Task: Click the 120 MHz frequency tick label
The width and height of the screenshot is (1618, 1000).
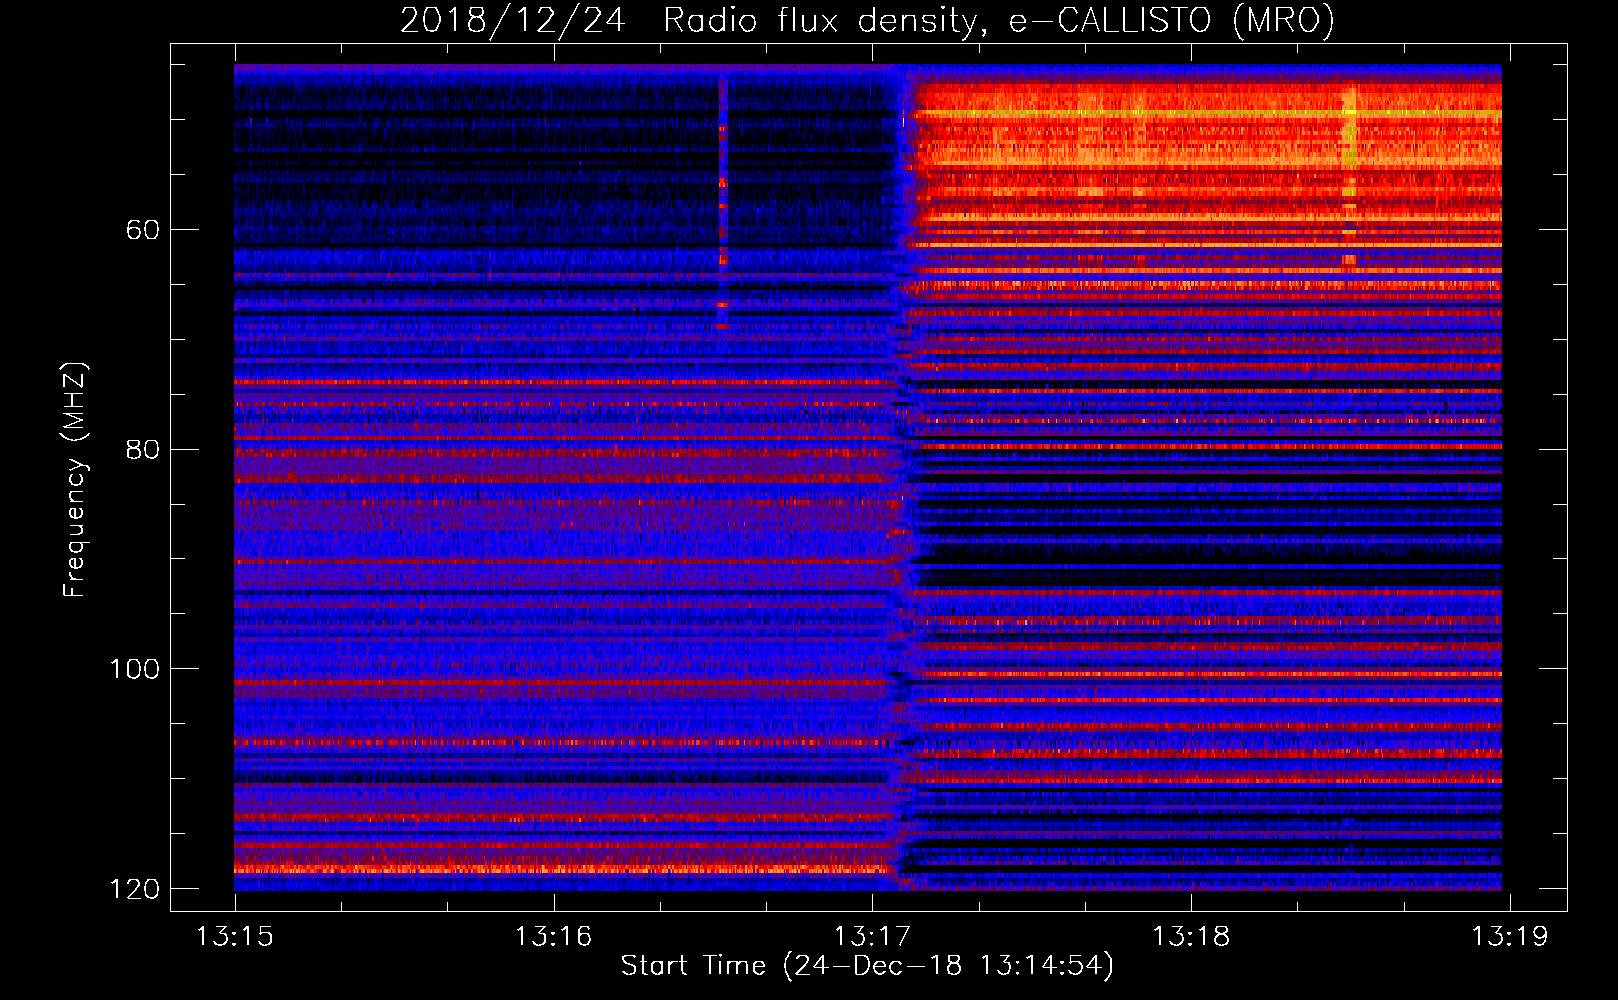Action: 134,888
